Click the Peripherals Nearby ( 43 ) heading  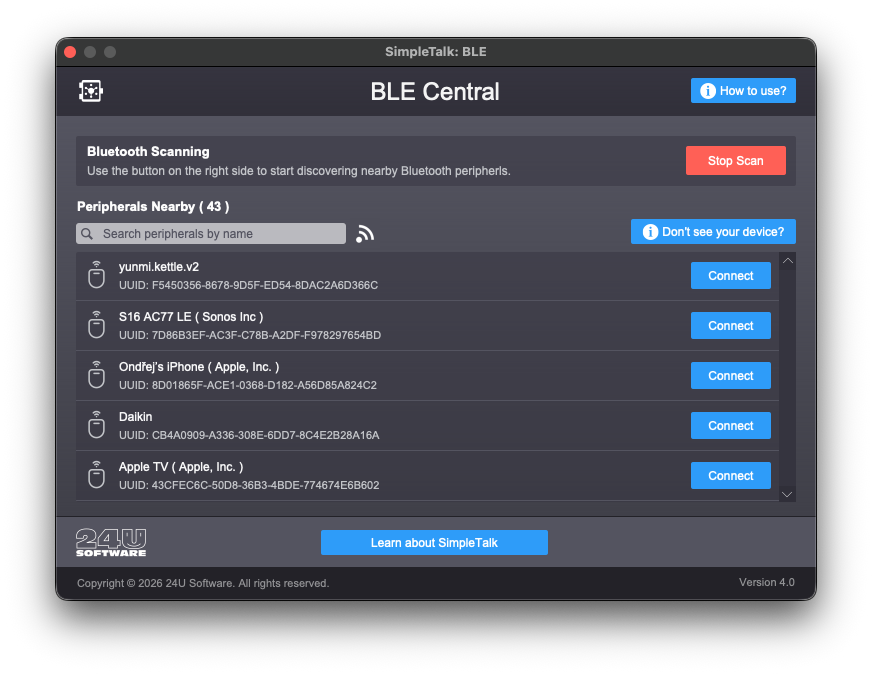pos(153,207)
